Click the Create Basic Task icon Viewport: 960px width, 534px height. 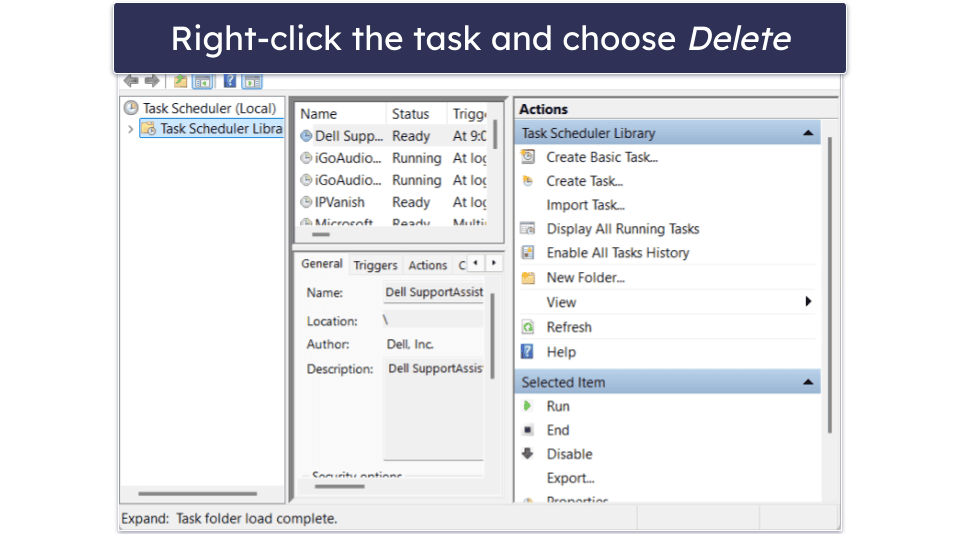click(528, 157)
